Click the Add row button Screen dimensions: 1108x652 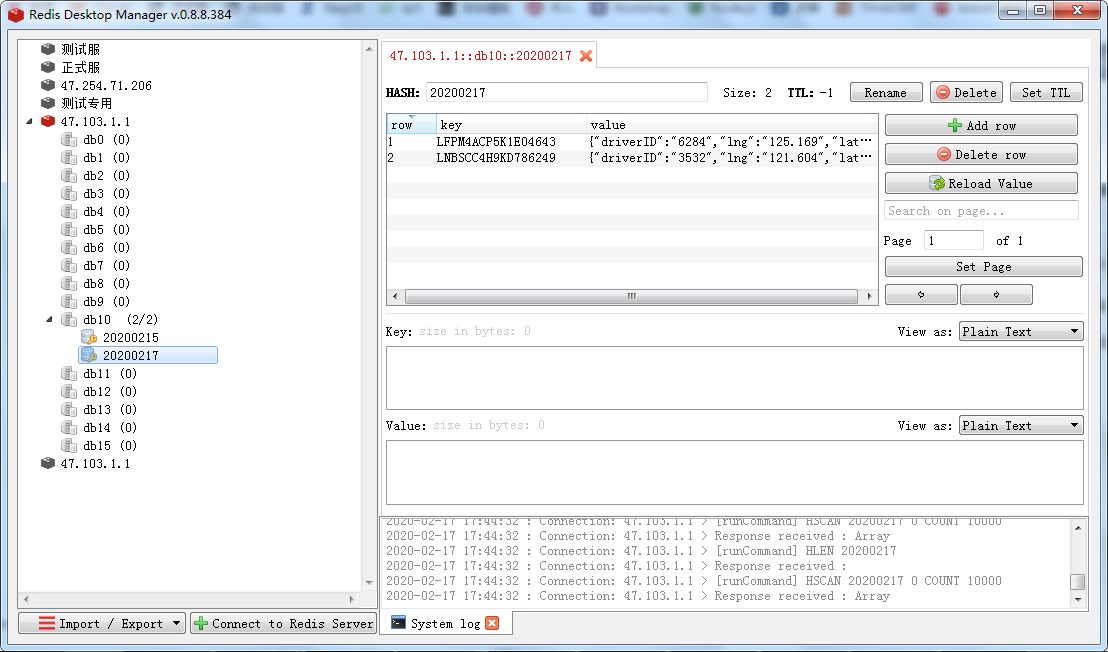(x=982, y=125)
